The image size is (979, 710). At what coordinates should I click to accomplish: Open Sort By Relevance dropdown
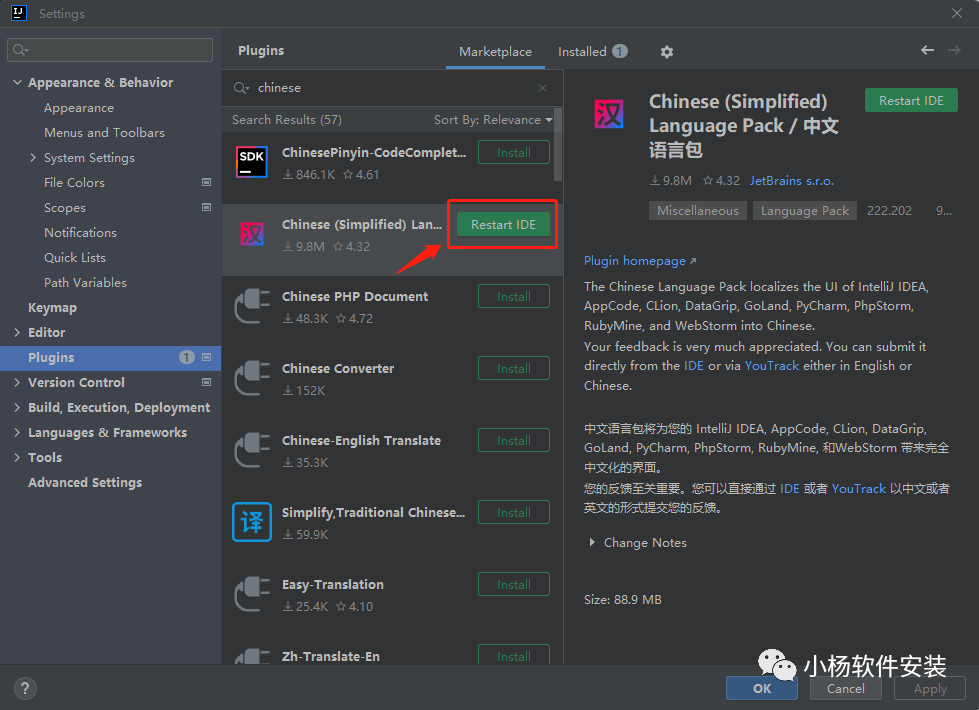point(493,120)
